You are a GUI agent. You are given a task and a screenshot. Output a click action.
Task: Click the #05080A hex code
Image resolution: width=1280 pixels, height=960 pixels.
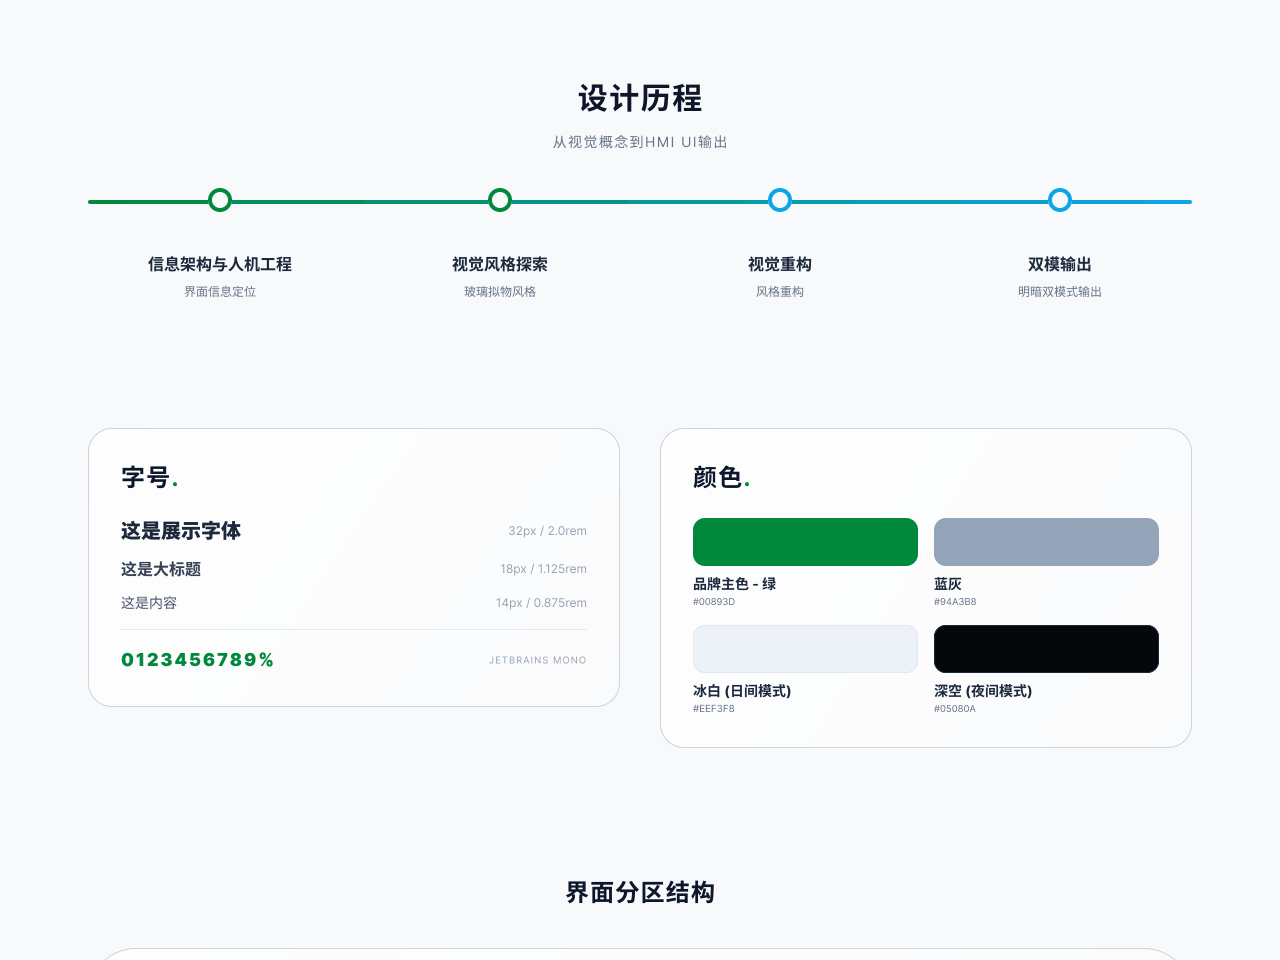click(x=955, y=709)
